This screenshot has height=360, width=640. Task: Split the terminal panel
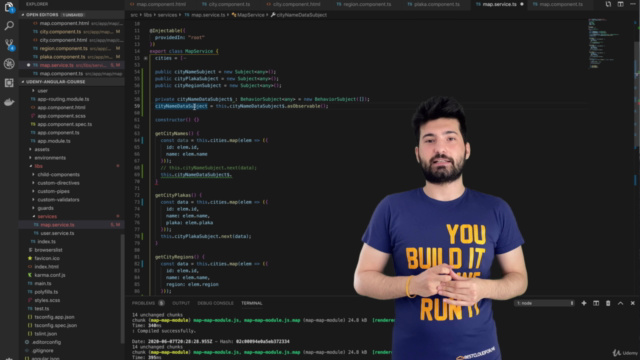(x=596, y=303)
